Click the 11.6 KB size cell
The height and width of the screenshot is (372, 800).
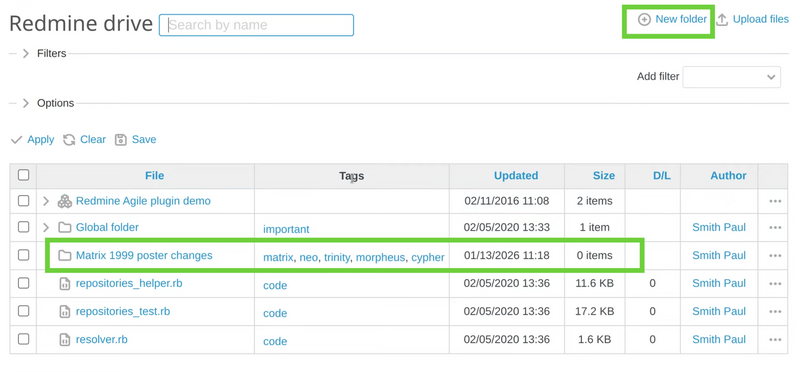[595, 284]
